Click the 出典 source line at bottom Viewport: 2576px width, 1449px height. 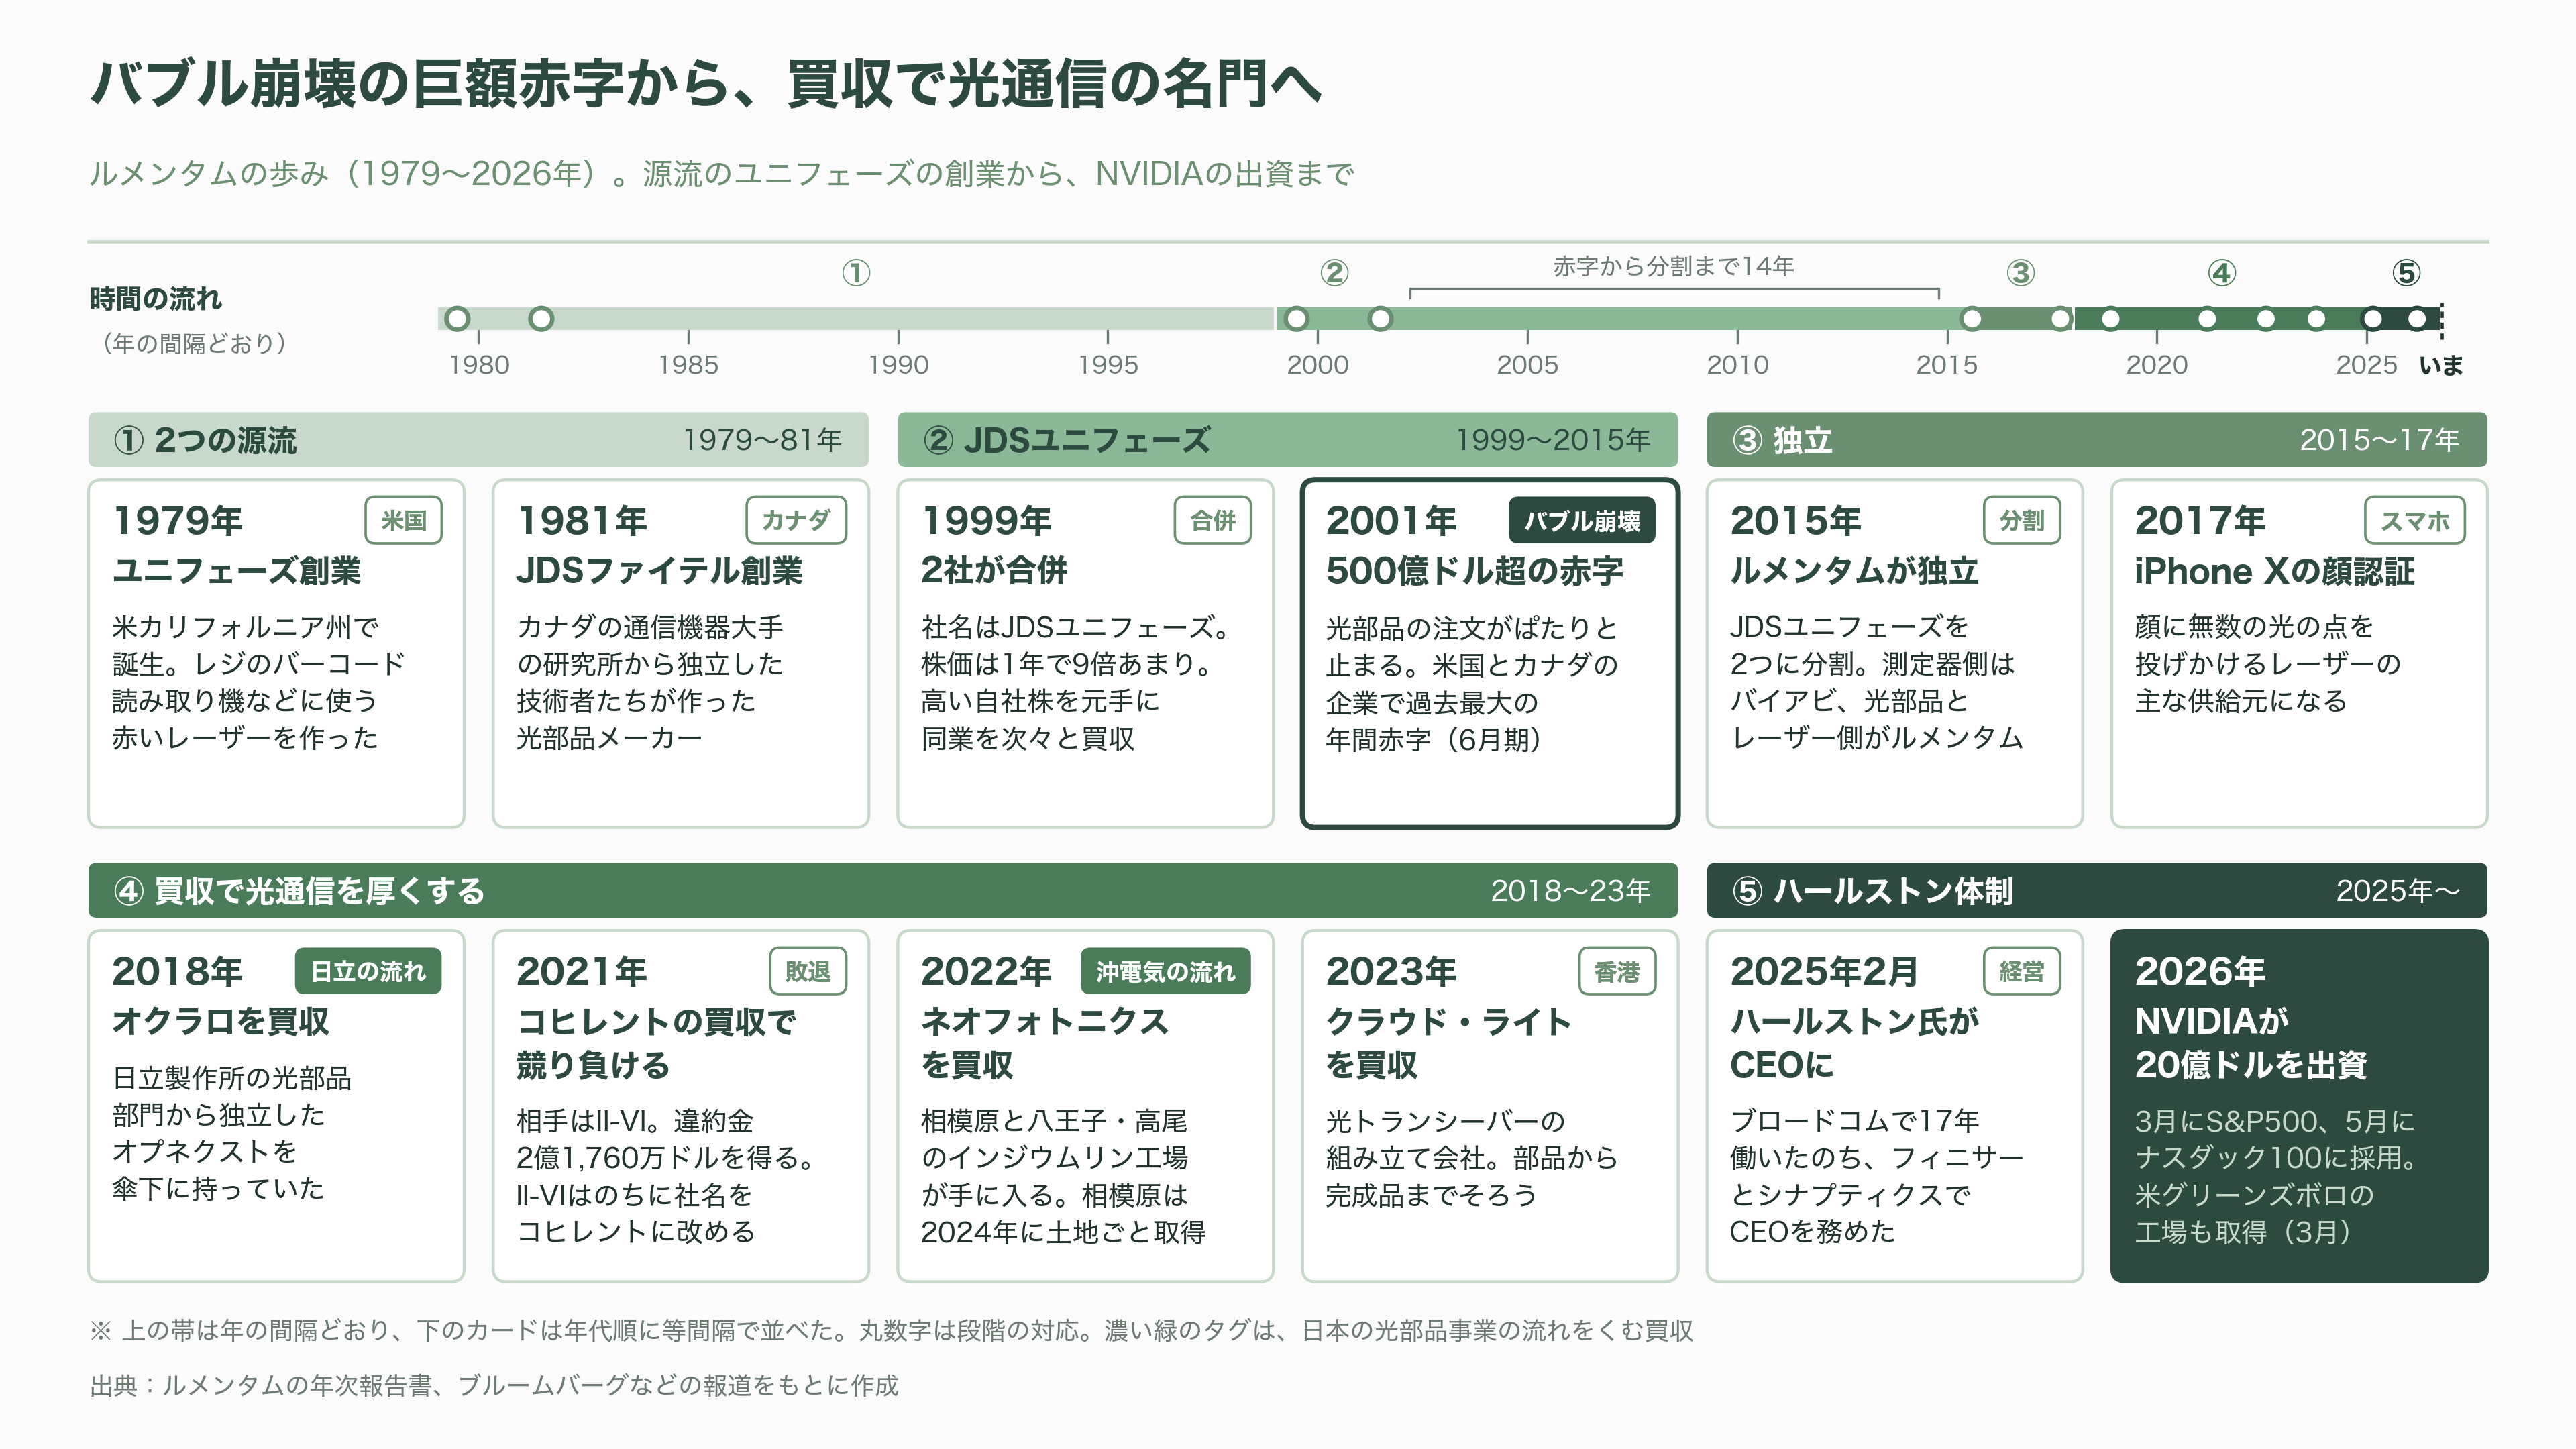[x=494, y=1385]
